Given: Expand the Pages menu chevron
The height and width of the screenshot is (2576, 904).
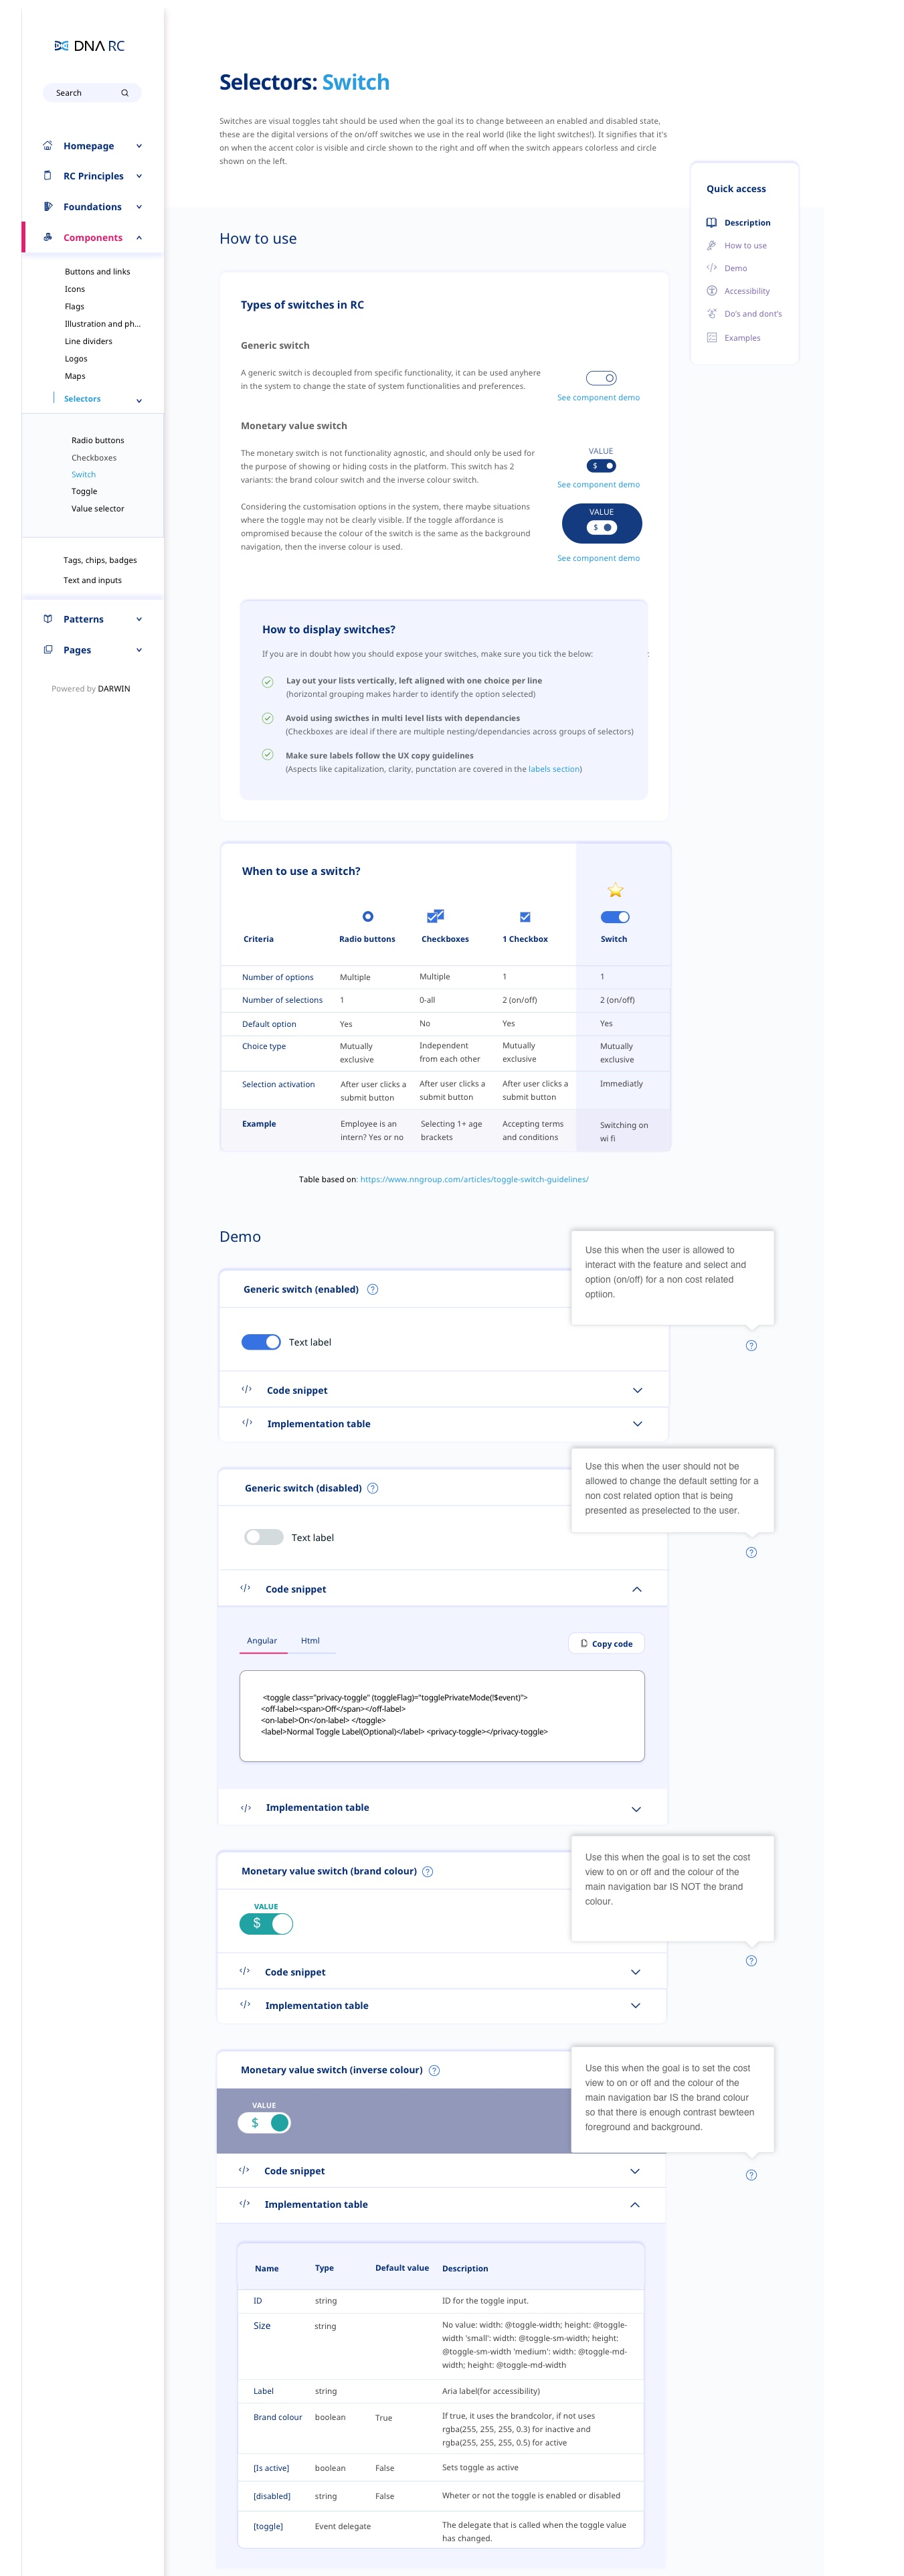Looking at the screenshot, I should point(139,650).
